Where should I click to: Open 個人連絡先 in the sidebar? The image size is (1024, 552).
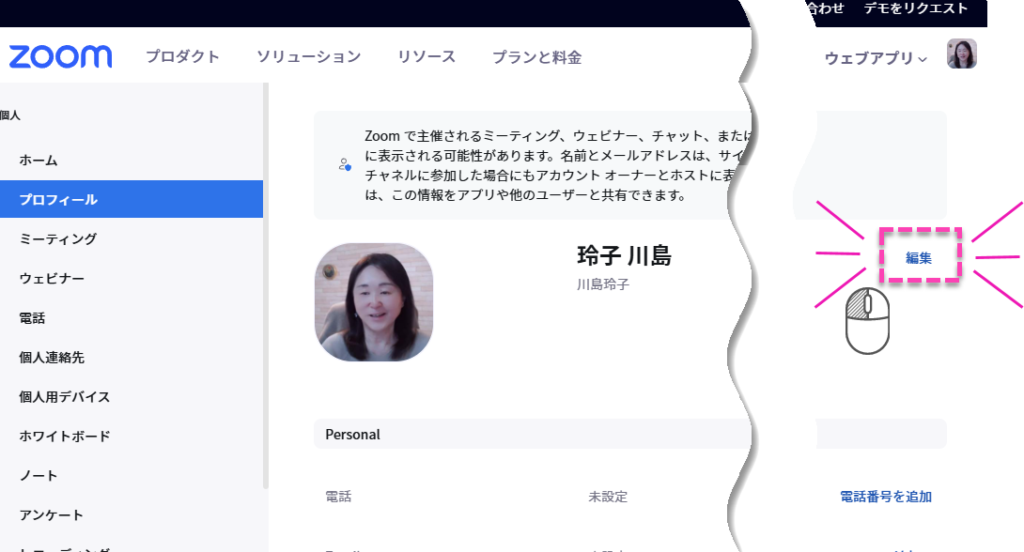(51, 357)
